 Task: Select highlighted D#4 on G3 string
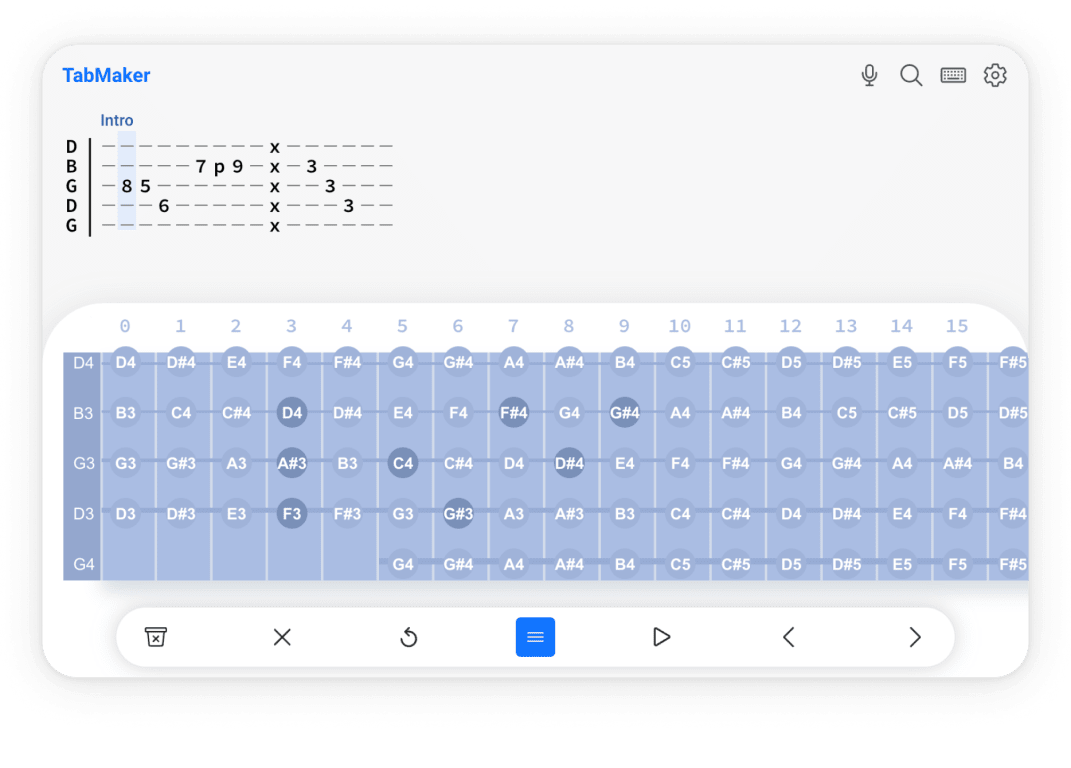(569, 463)
